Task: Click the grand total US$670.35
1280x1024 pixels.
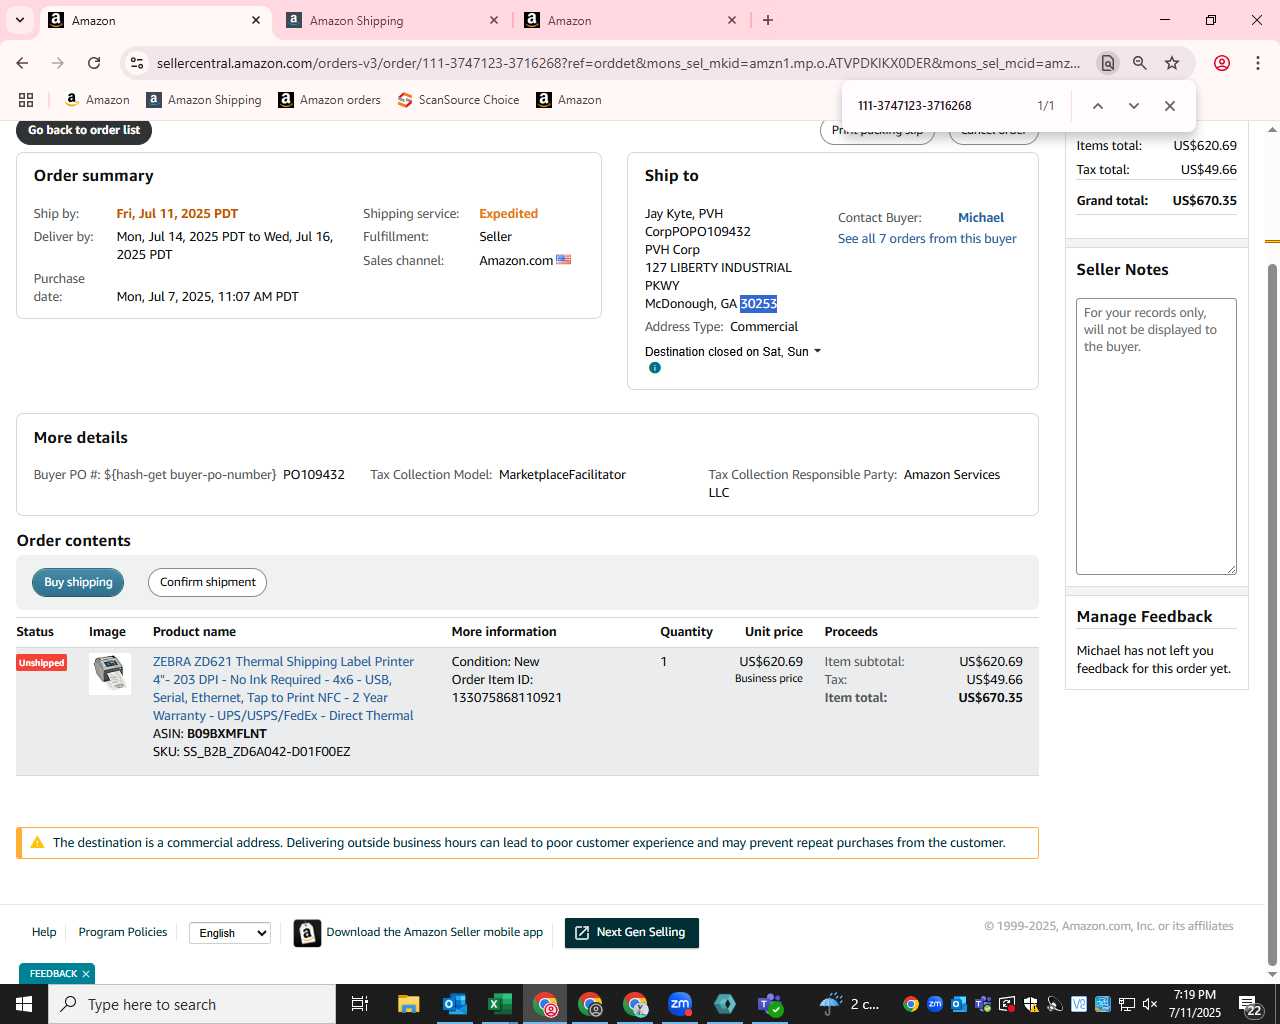Action: (1204, 200)
